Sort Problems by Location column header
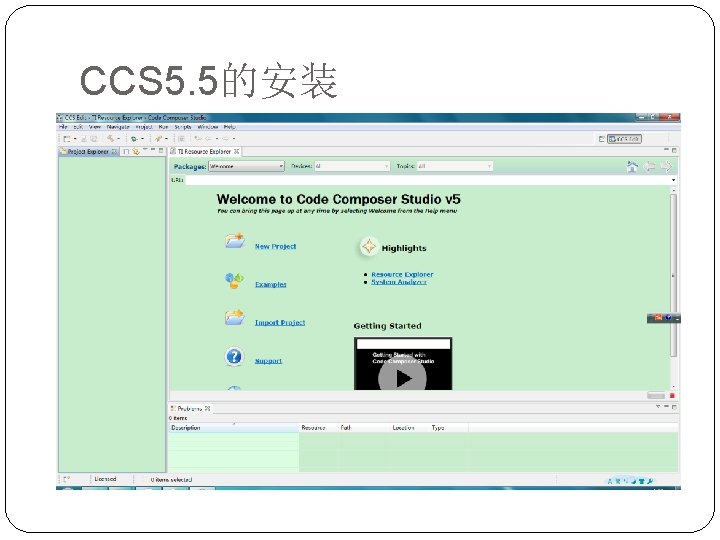Screen dimensions: 720x540 pos(410,428)
